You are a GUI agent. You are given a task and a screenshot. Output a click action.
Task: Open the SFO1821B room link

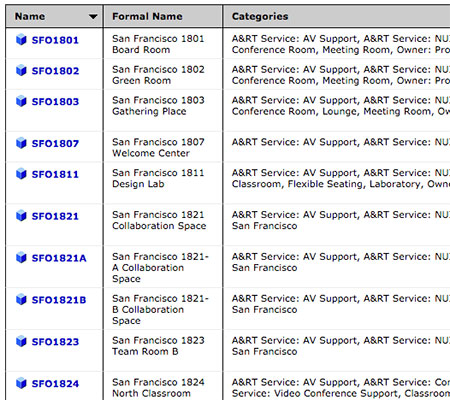pyautogui.click(x=59, y=300)
